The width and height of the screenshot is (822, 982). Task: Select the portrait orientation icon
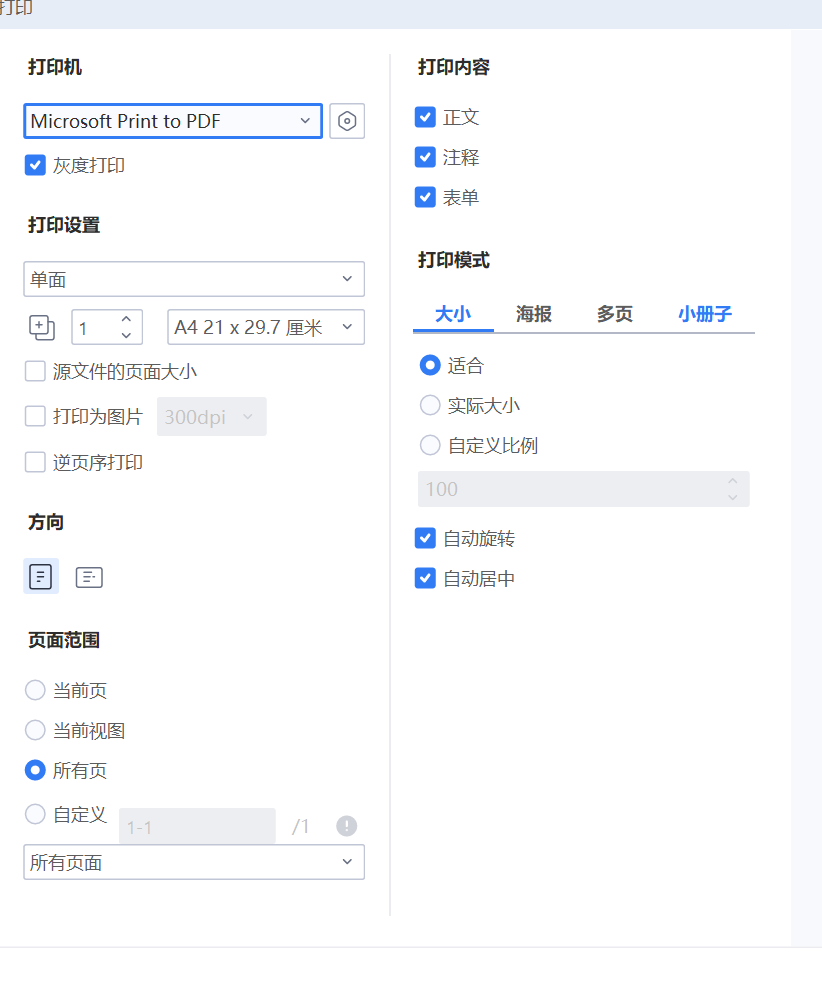point(41,576)
